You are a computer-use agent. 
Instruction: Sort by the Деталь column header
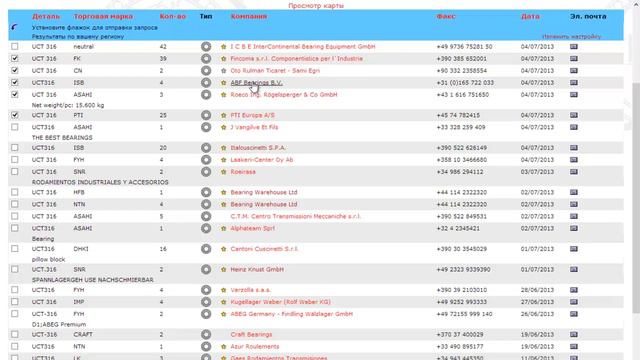click(x=46, y=16)
